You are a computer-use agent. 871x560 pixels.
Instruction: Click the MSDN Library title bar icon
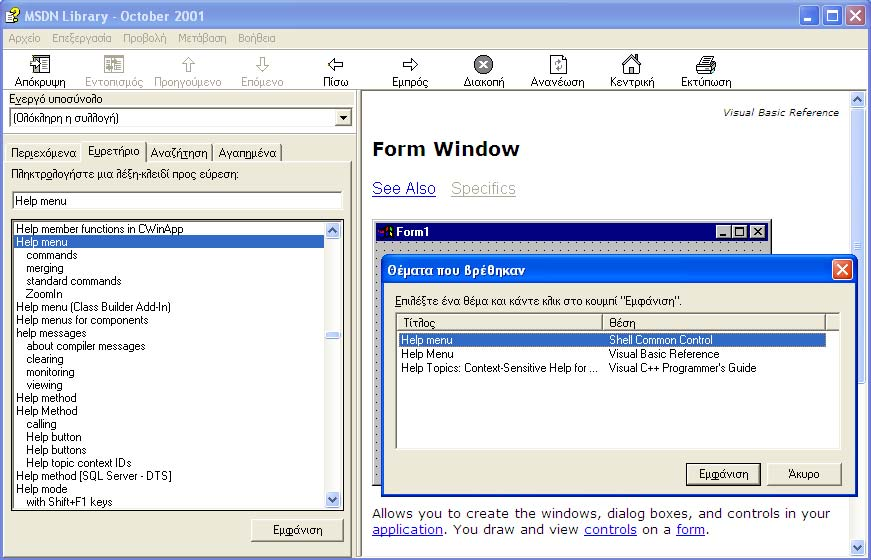click(12, 16)
